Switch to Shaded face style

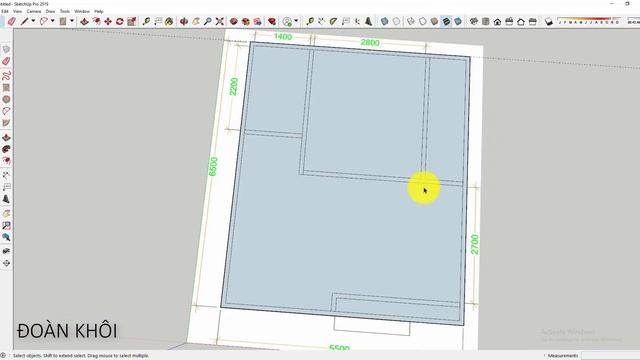[x=435, y=21]
